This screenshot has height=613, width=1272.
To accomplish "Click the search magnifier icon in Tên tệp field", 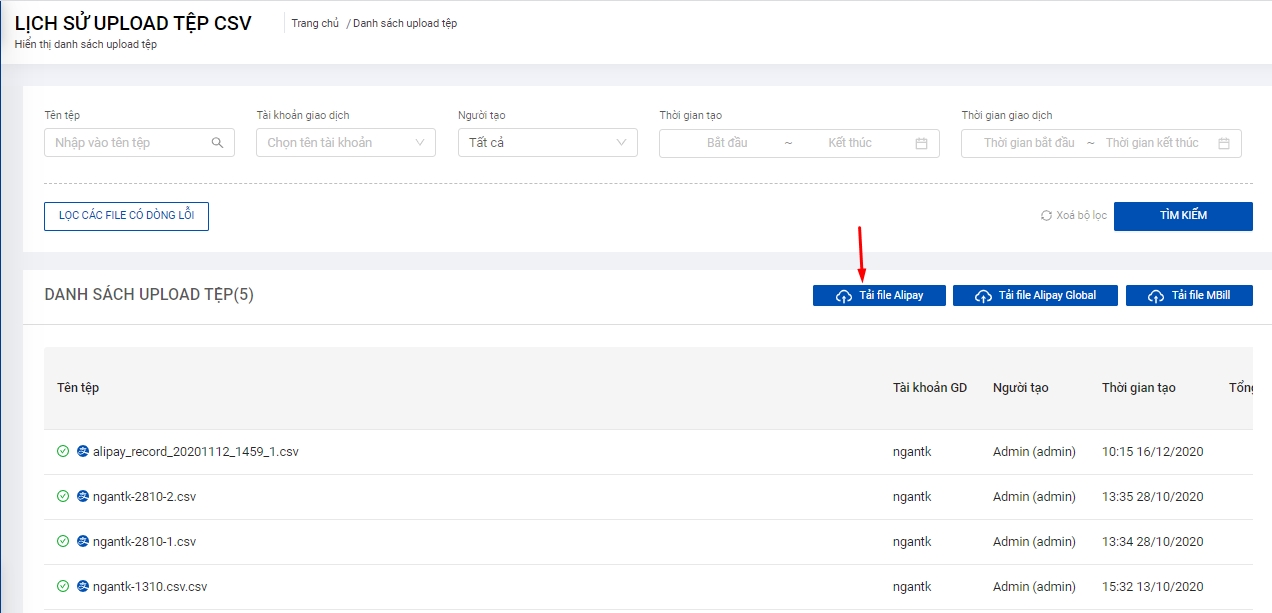I will [217, 143].
